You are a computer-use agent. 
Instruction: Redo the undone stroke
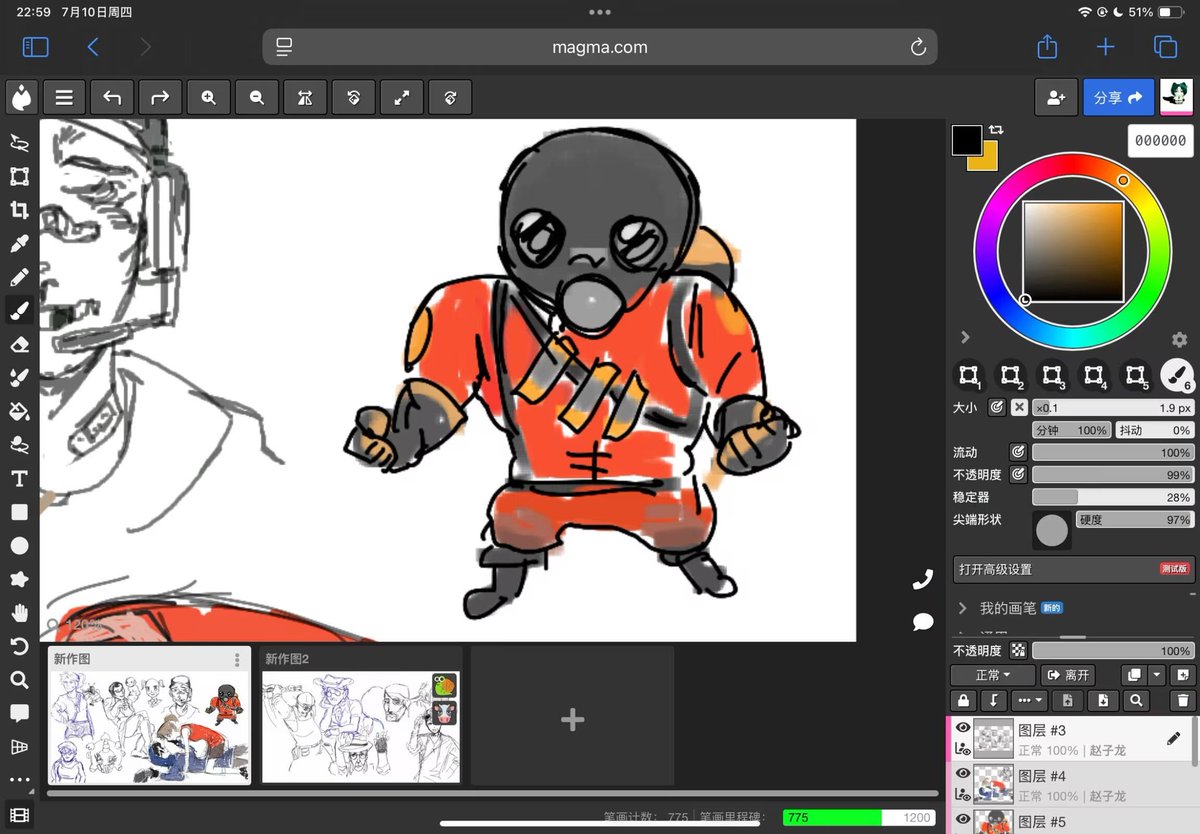160,97
